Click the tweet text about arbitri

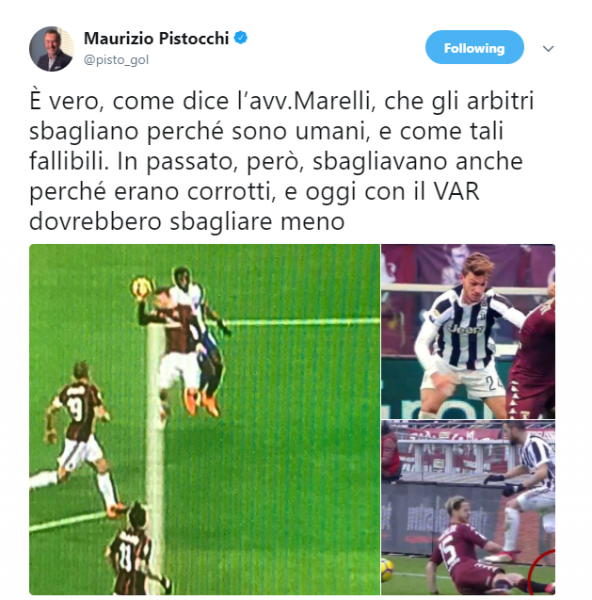pyautogui.click(x=281, y=161)
